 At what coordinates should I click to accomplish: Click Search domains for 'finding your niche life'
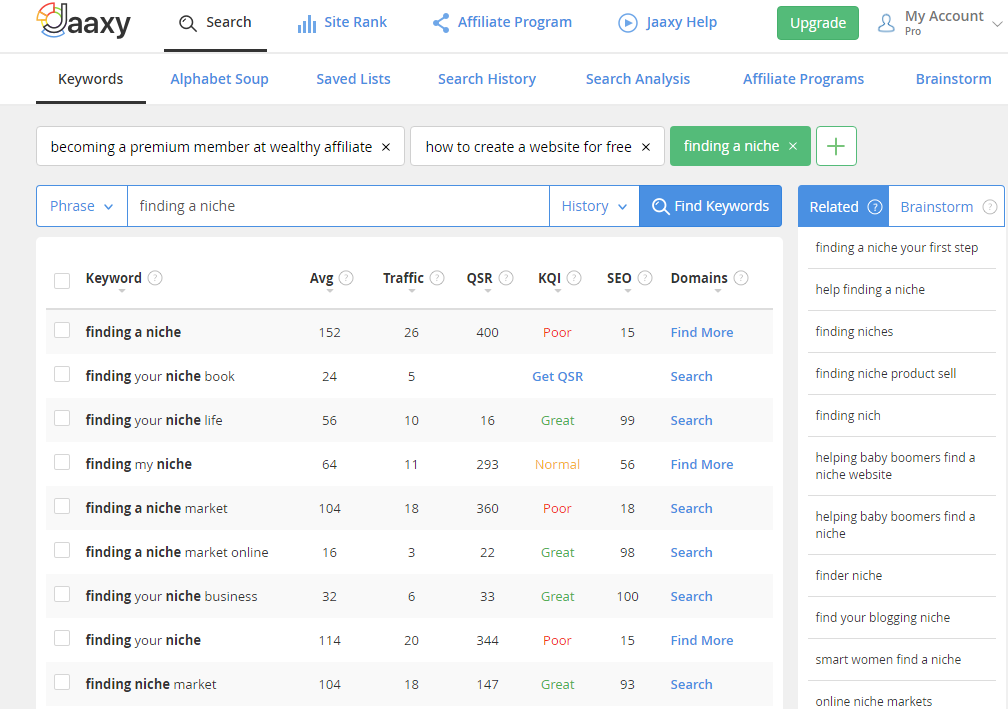tap(691, 420)
